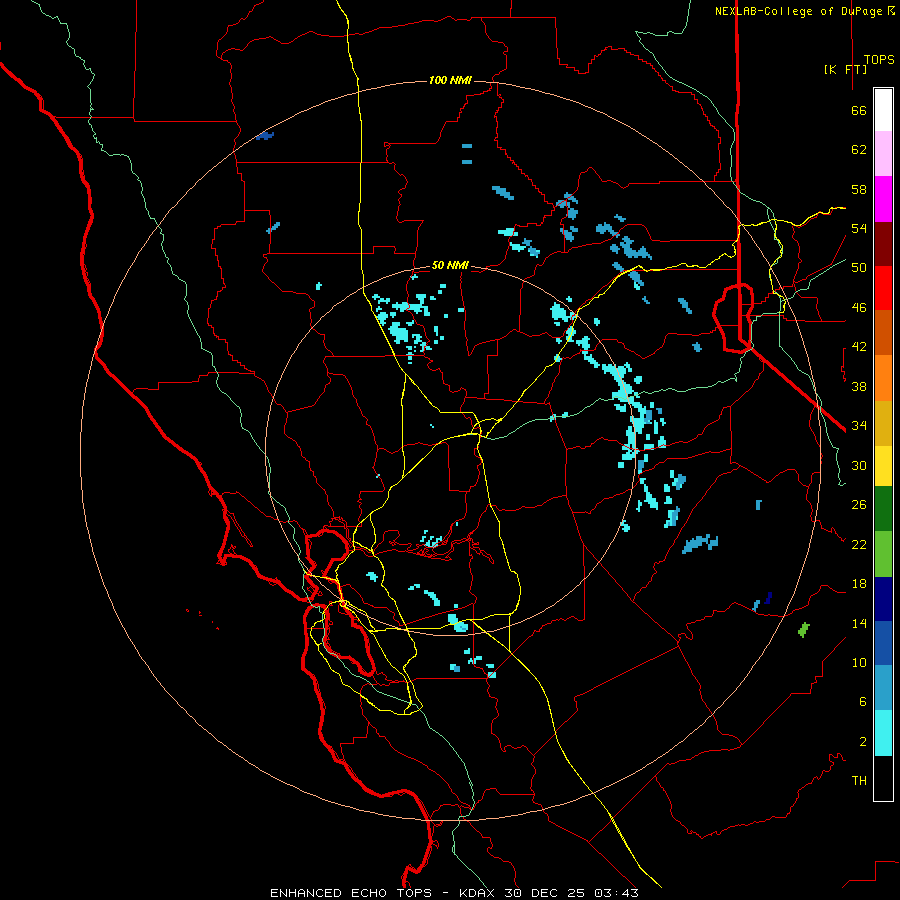
Task: Click the magenta legend swatch
Action: [x=883, y=199]
